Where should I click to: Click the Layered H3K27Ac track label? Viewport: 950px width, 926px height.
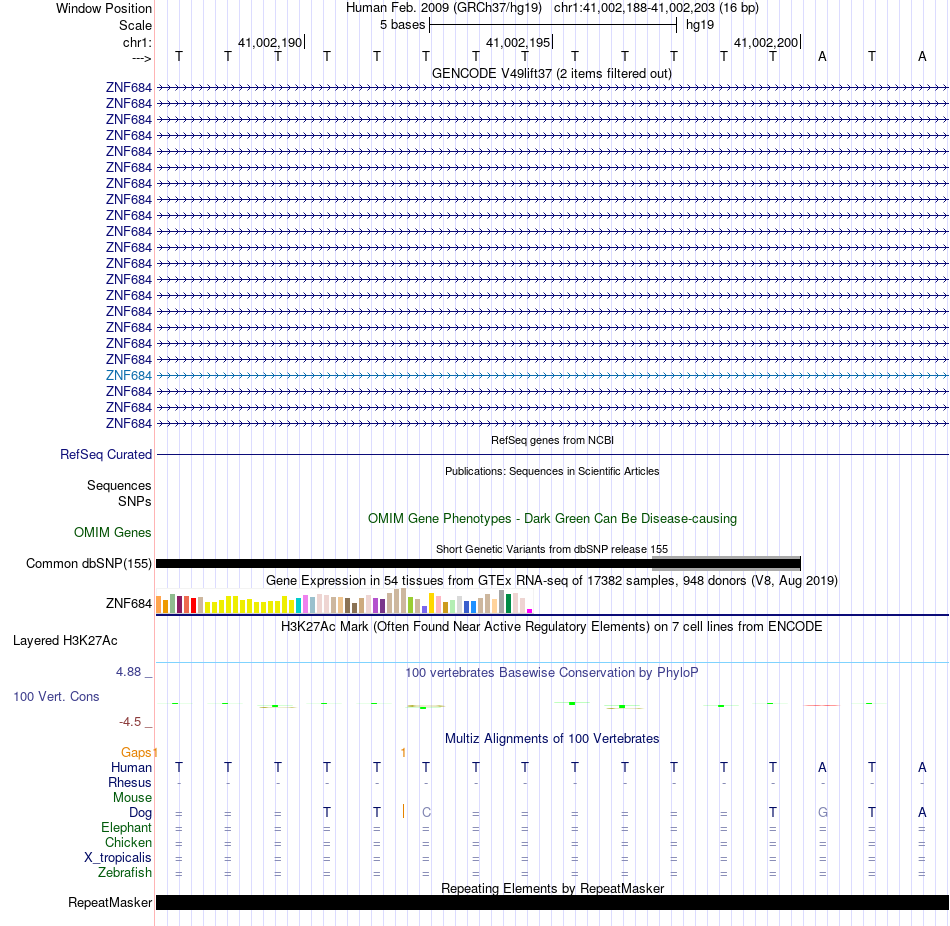pyautogui.click(x=65, y=641)
